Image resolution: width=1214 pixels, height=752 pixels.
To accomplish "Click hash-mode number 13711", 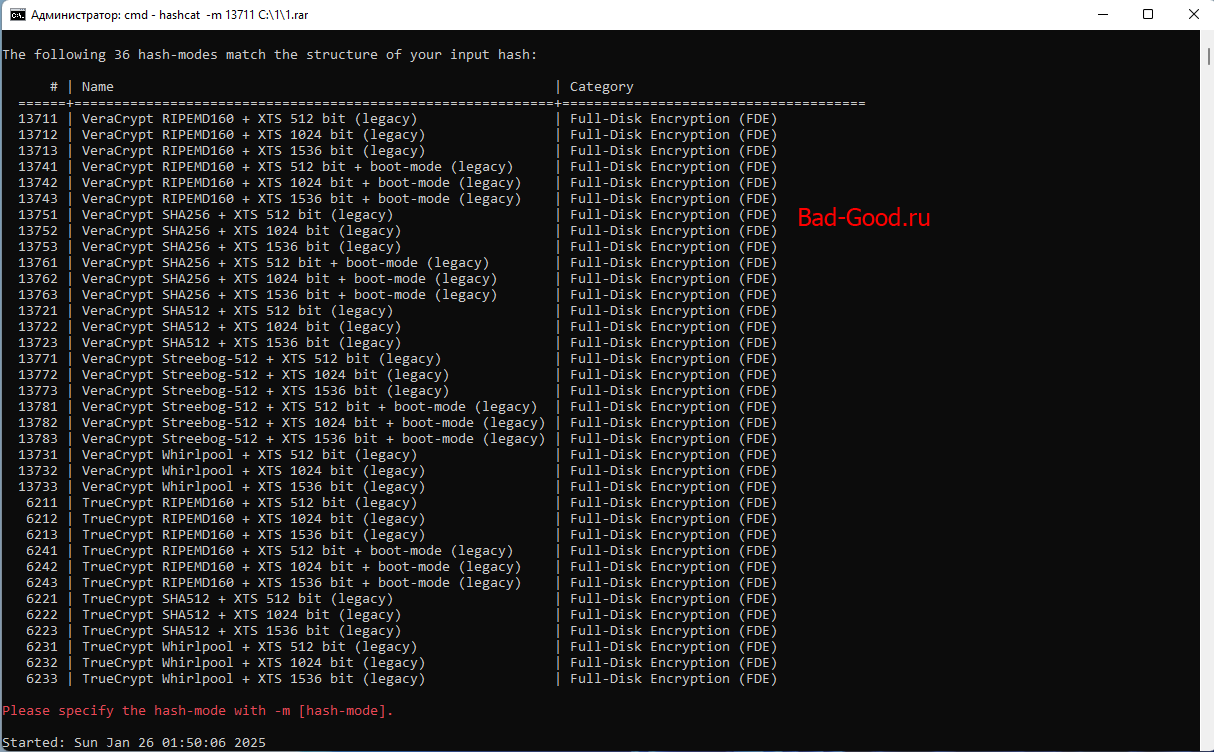I will pos(38,119).
